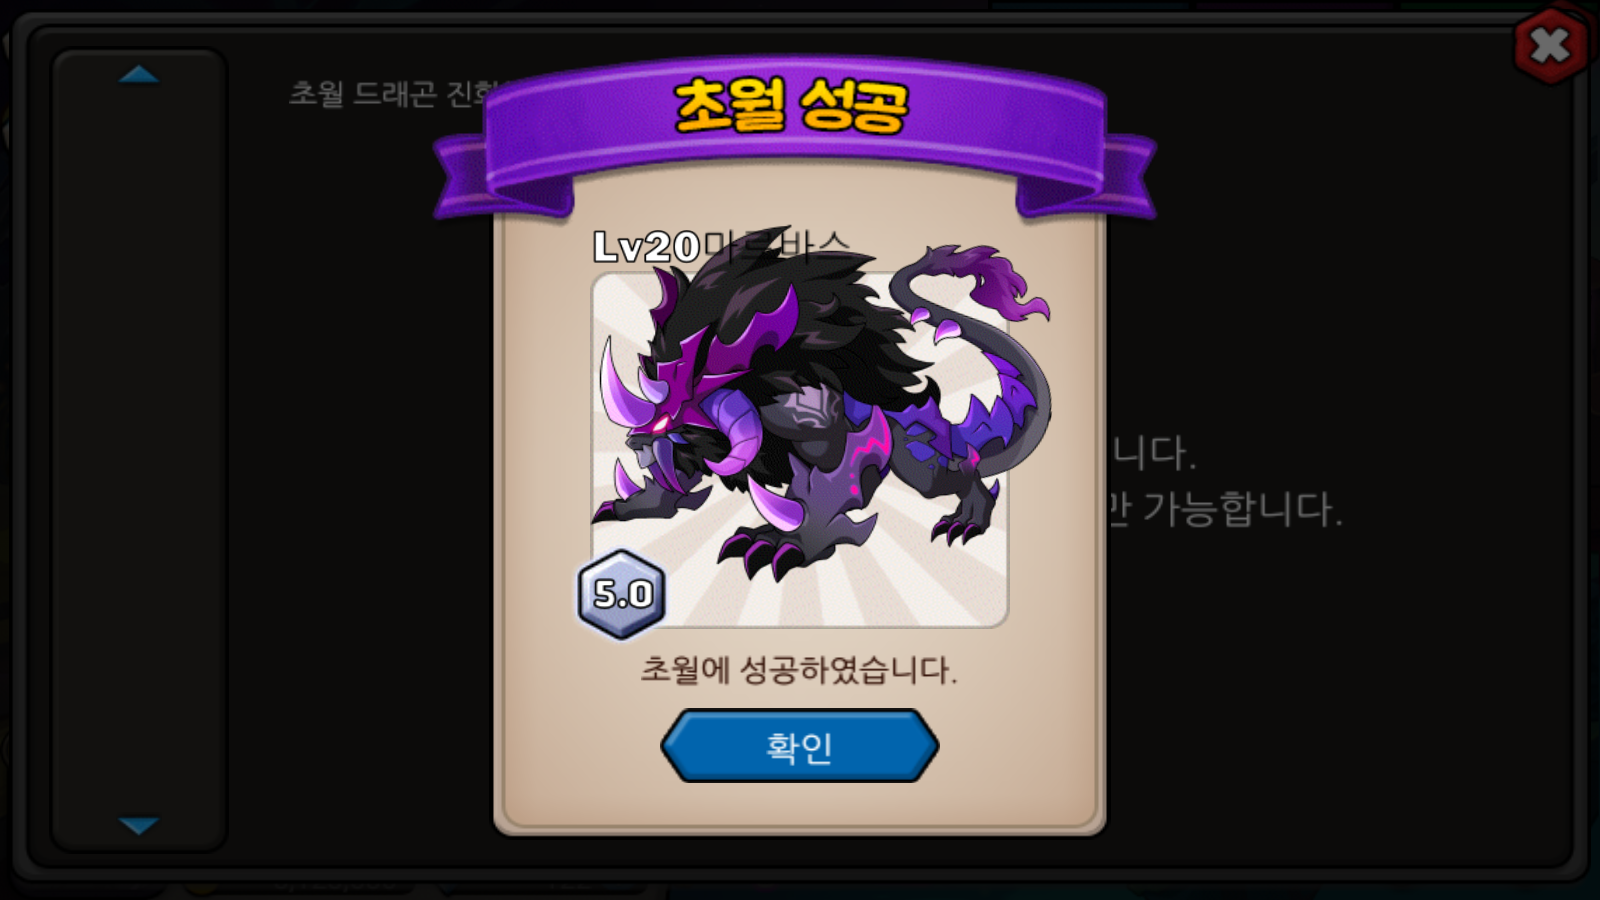The height and width of the screenshot is (900, 1600).
Task: Click the blue up arrow in left panel
Action: click(139, 74)
